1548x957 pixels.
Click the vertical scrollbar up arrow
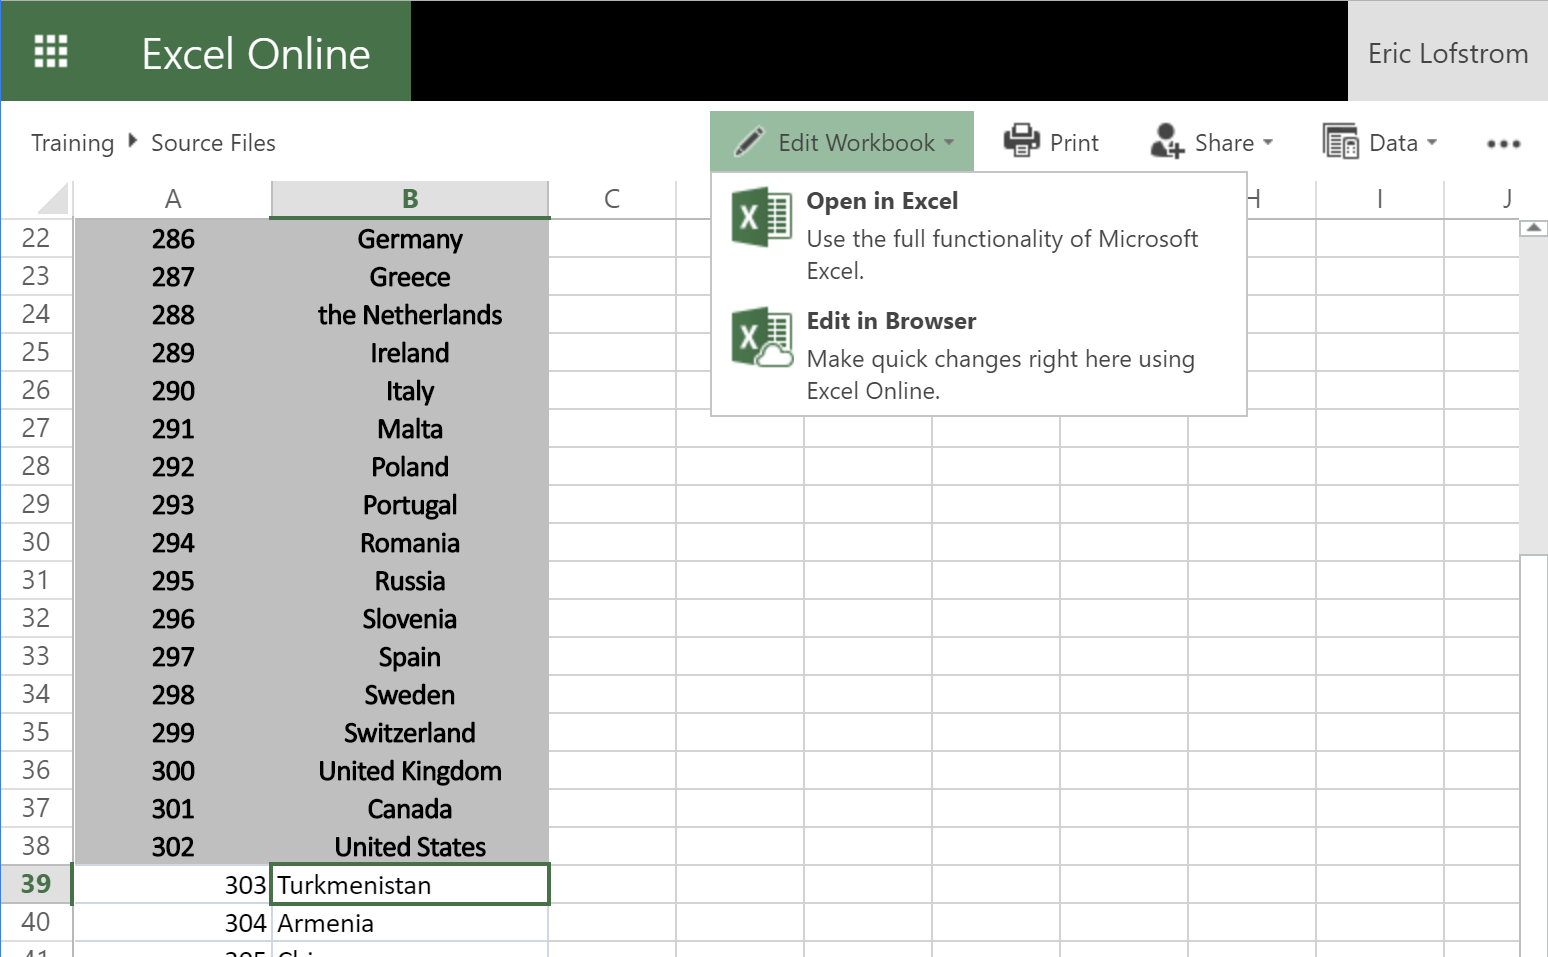[1533, 226]
